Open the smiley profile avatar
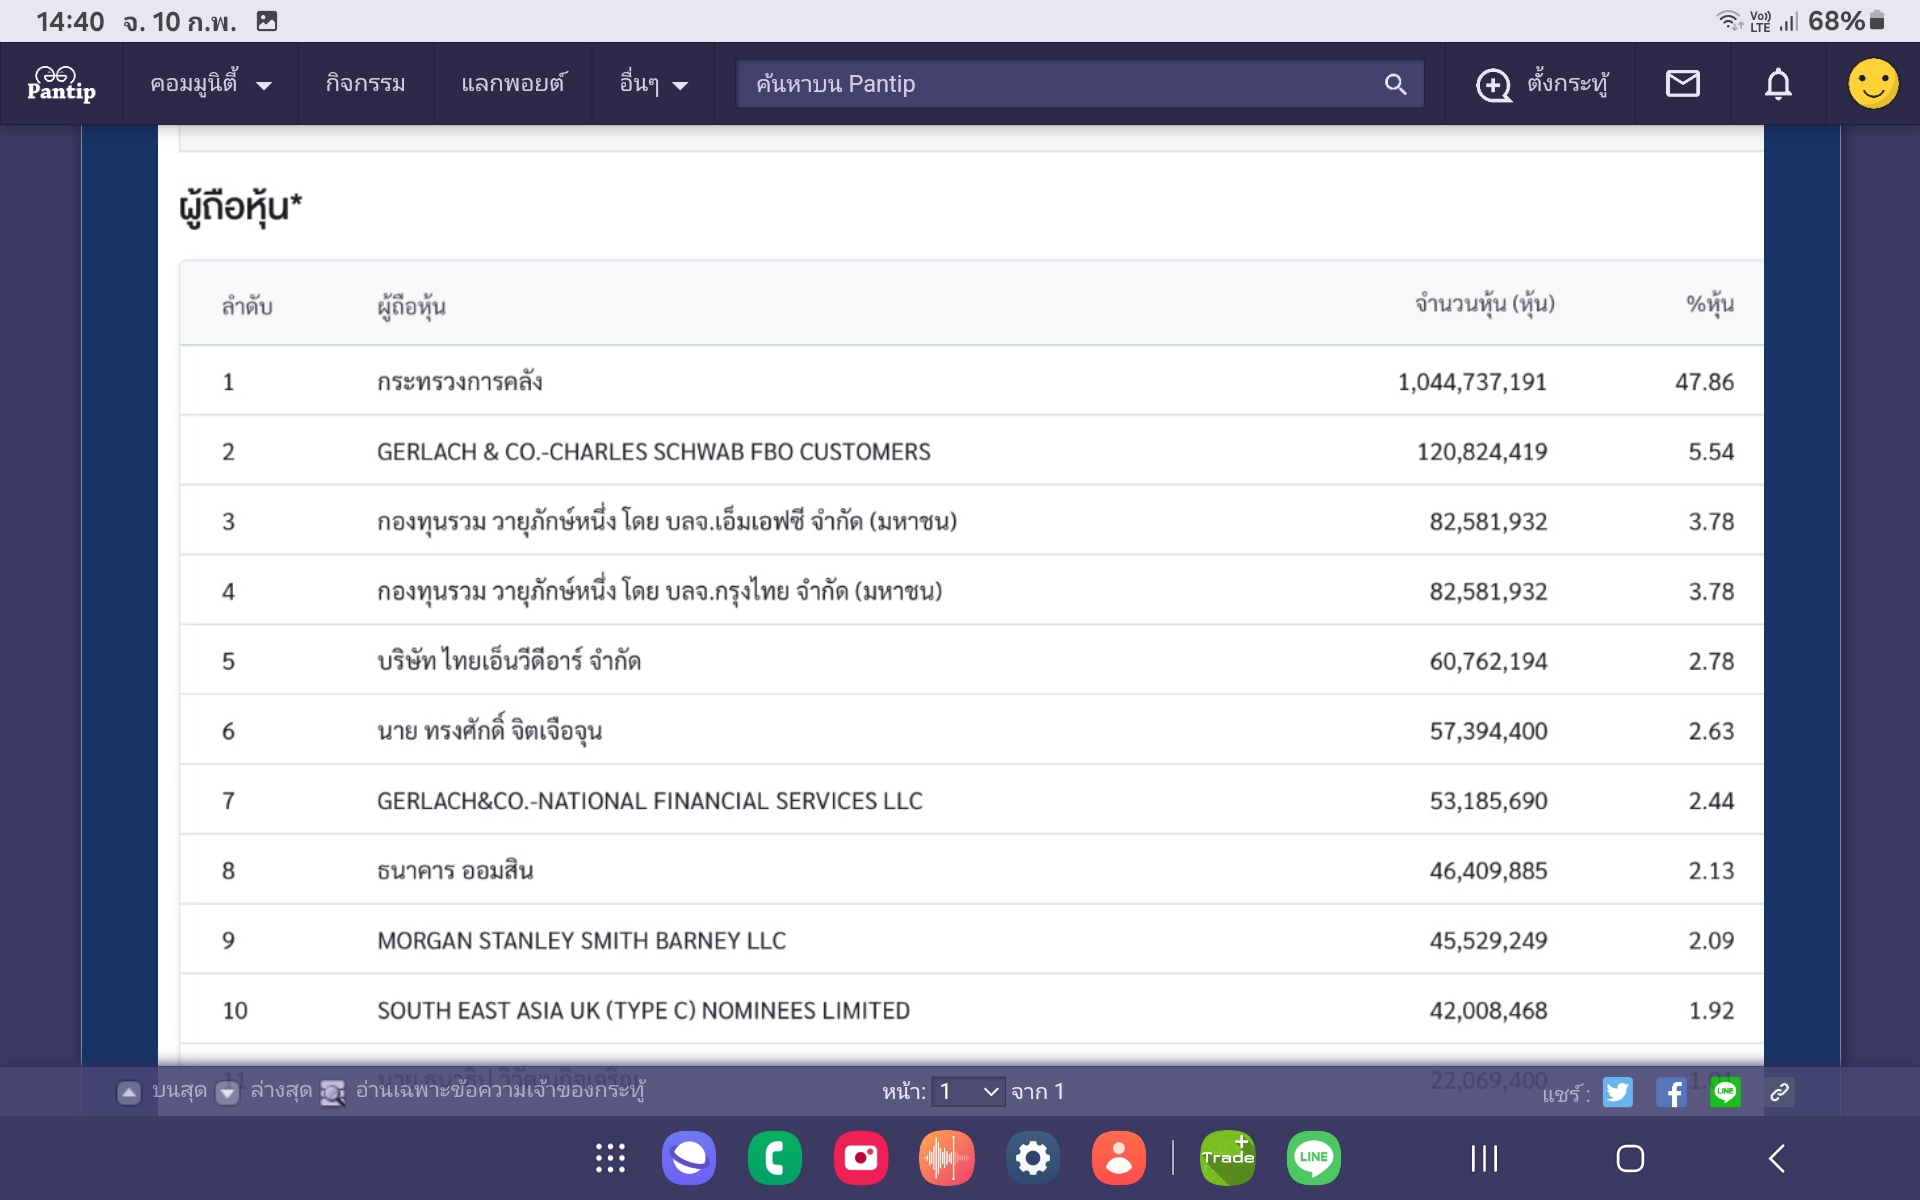 click(x=1873, y=83)
